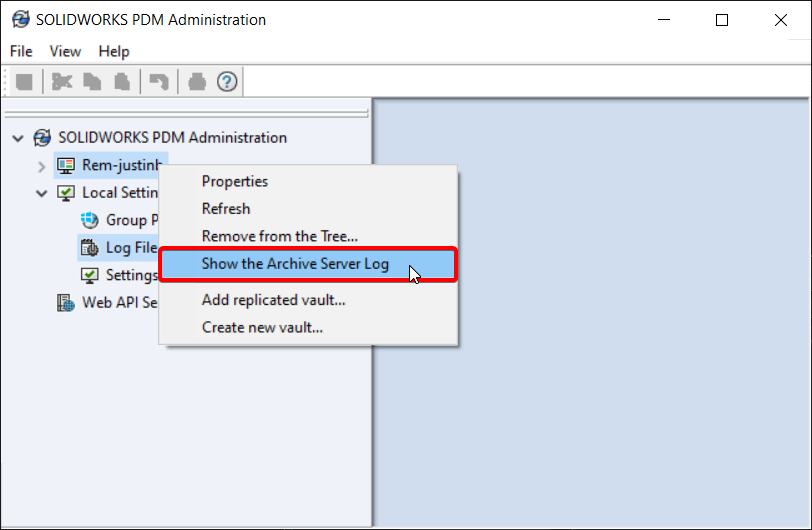Click the Paste toolbar icon
This screenshot has width=812, height=530.
122,82
